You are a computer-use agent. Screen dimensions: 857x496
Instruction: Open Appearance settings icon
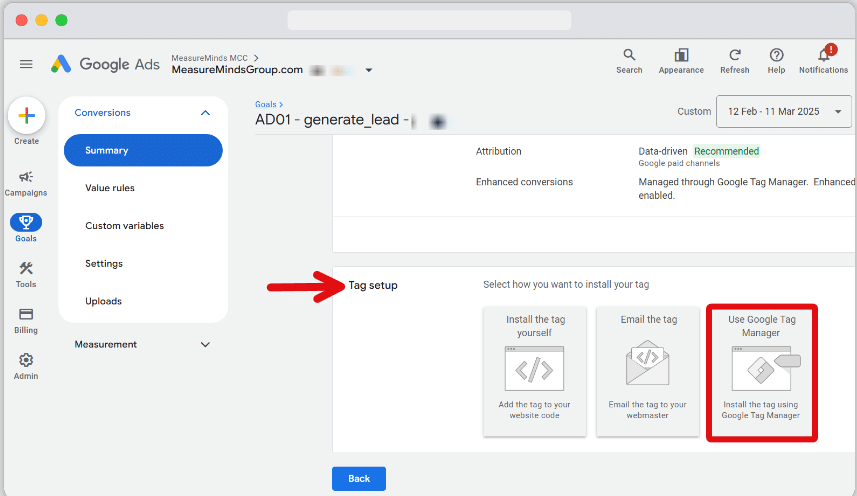[681, 55]
